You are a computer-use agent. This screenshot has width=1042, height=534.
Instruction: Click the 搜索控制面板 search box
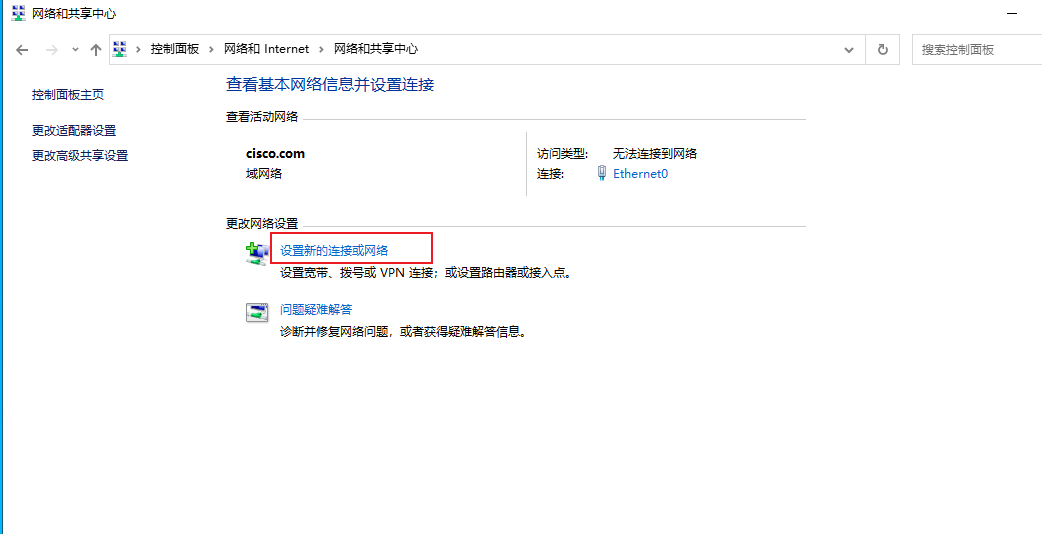[x=976, y=50]
